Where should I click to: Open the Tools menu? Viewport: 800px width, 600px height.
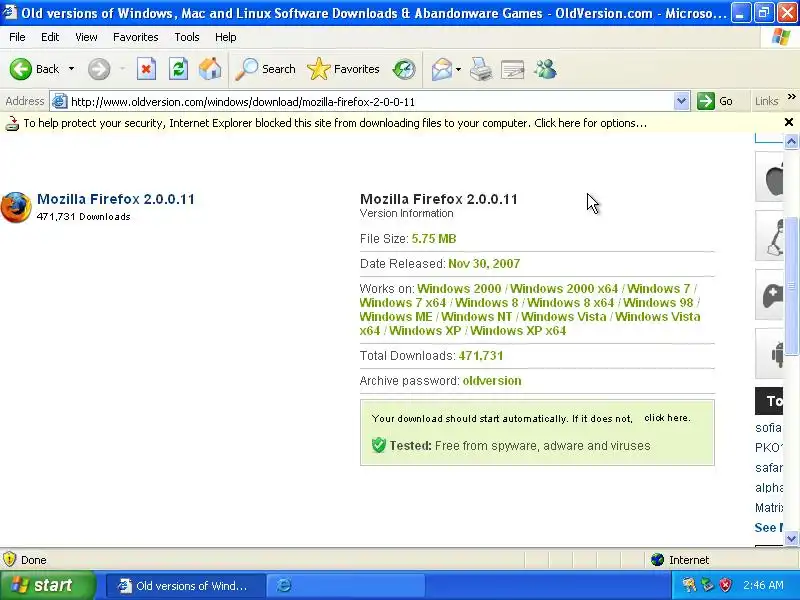point(186,37)
